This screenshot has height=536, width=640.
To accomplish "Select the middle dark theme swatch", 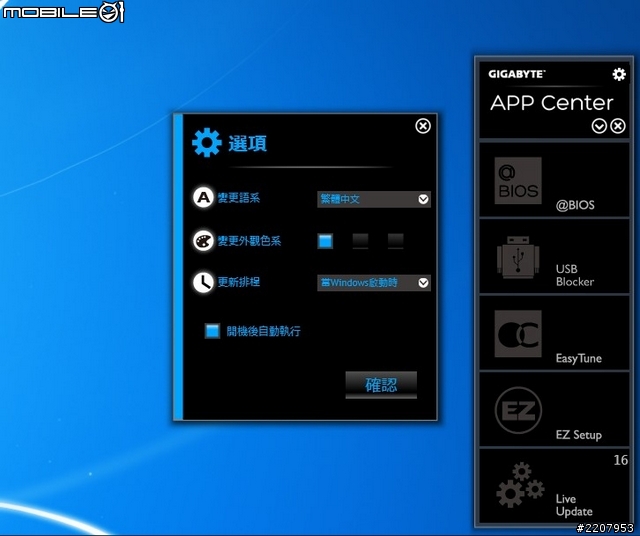I will click(x=360, y=241).
